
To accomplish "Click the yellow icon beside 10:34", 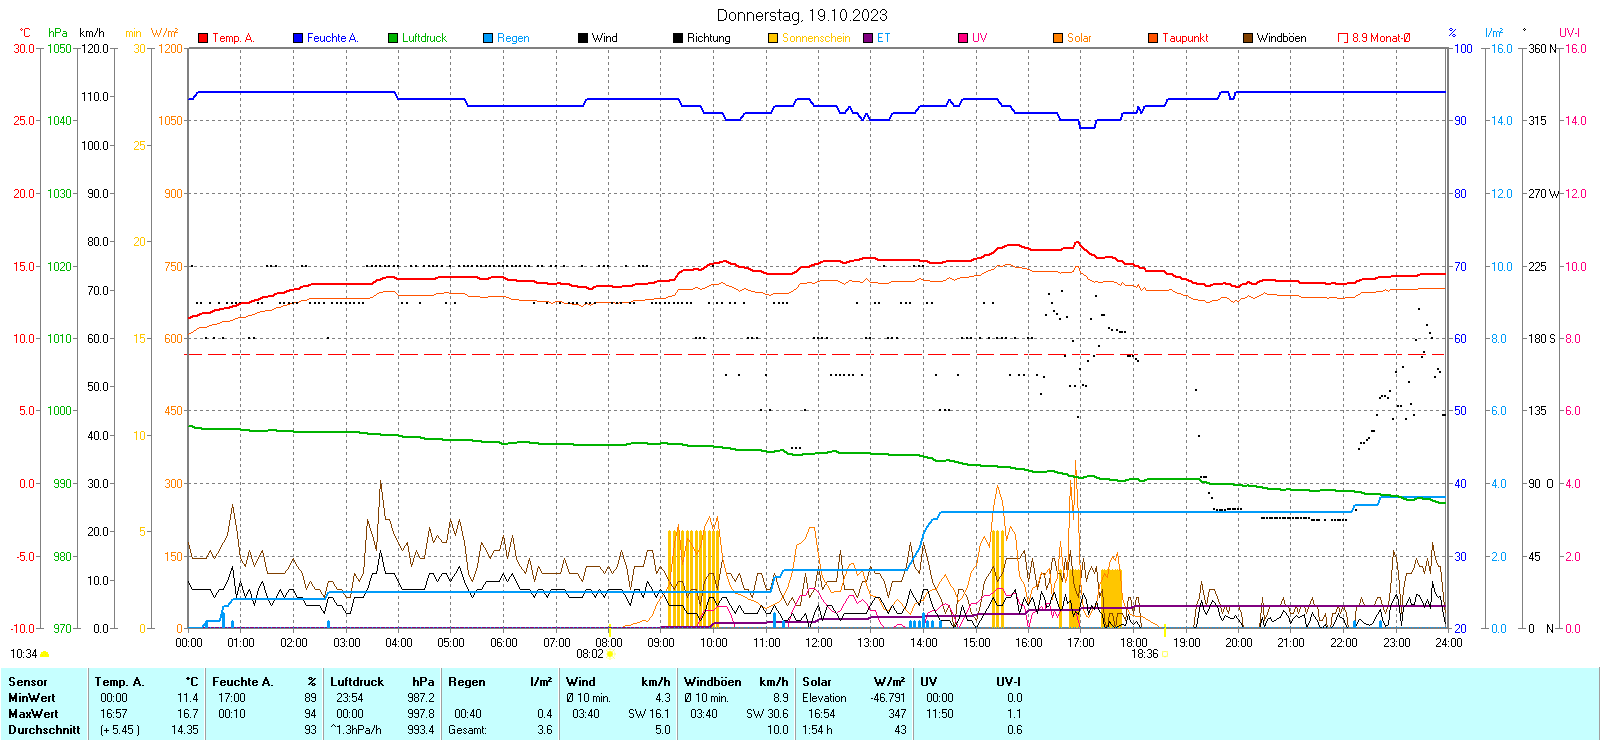I will pyautogui.click(x=44, y=654).
